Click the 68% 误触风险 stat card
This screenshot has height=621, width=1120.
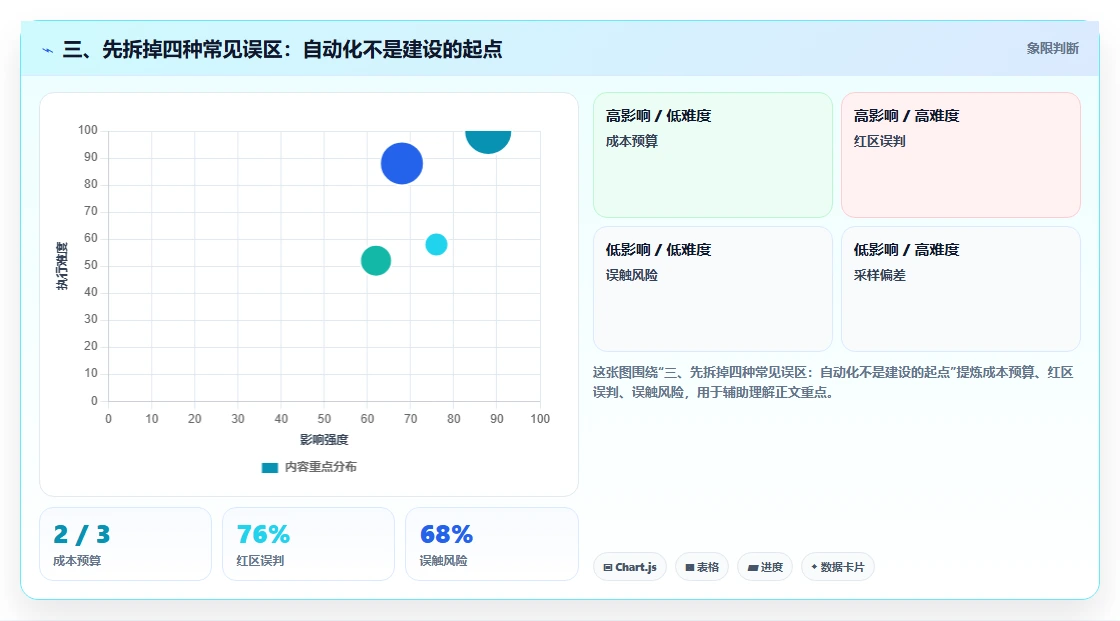click(491, 544)
